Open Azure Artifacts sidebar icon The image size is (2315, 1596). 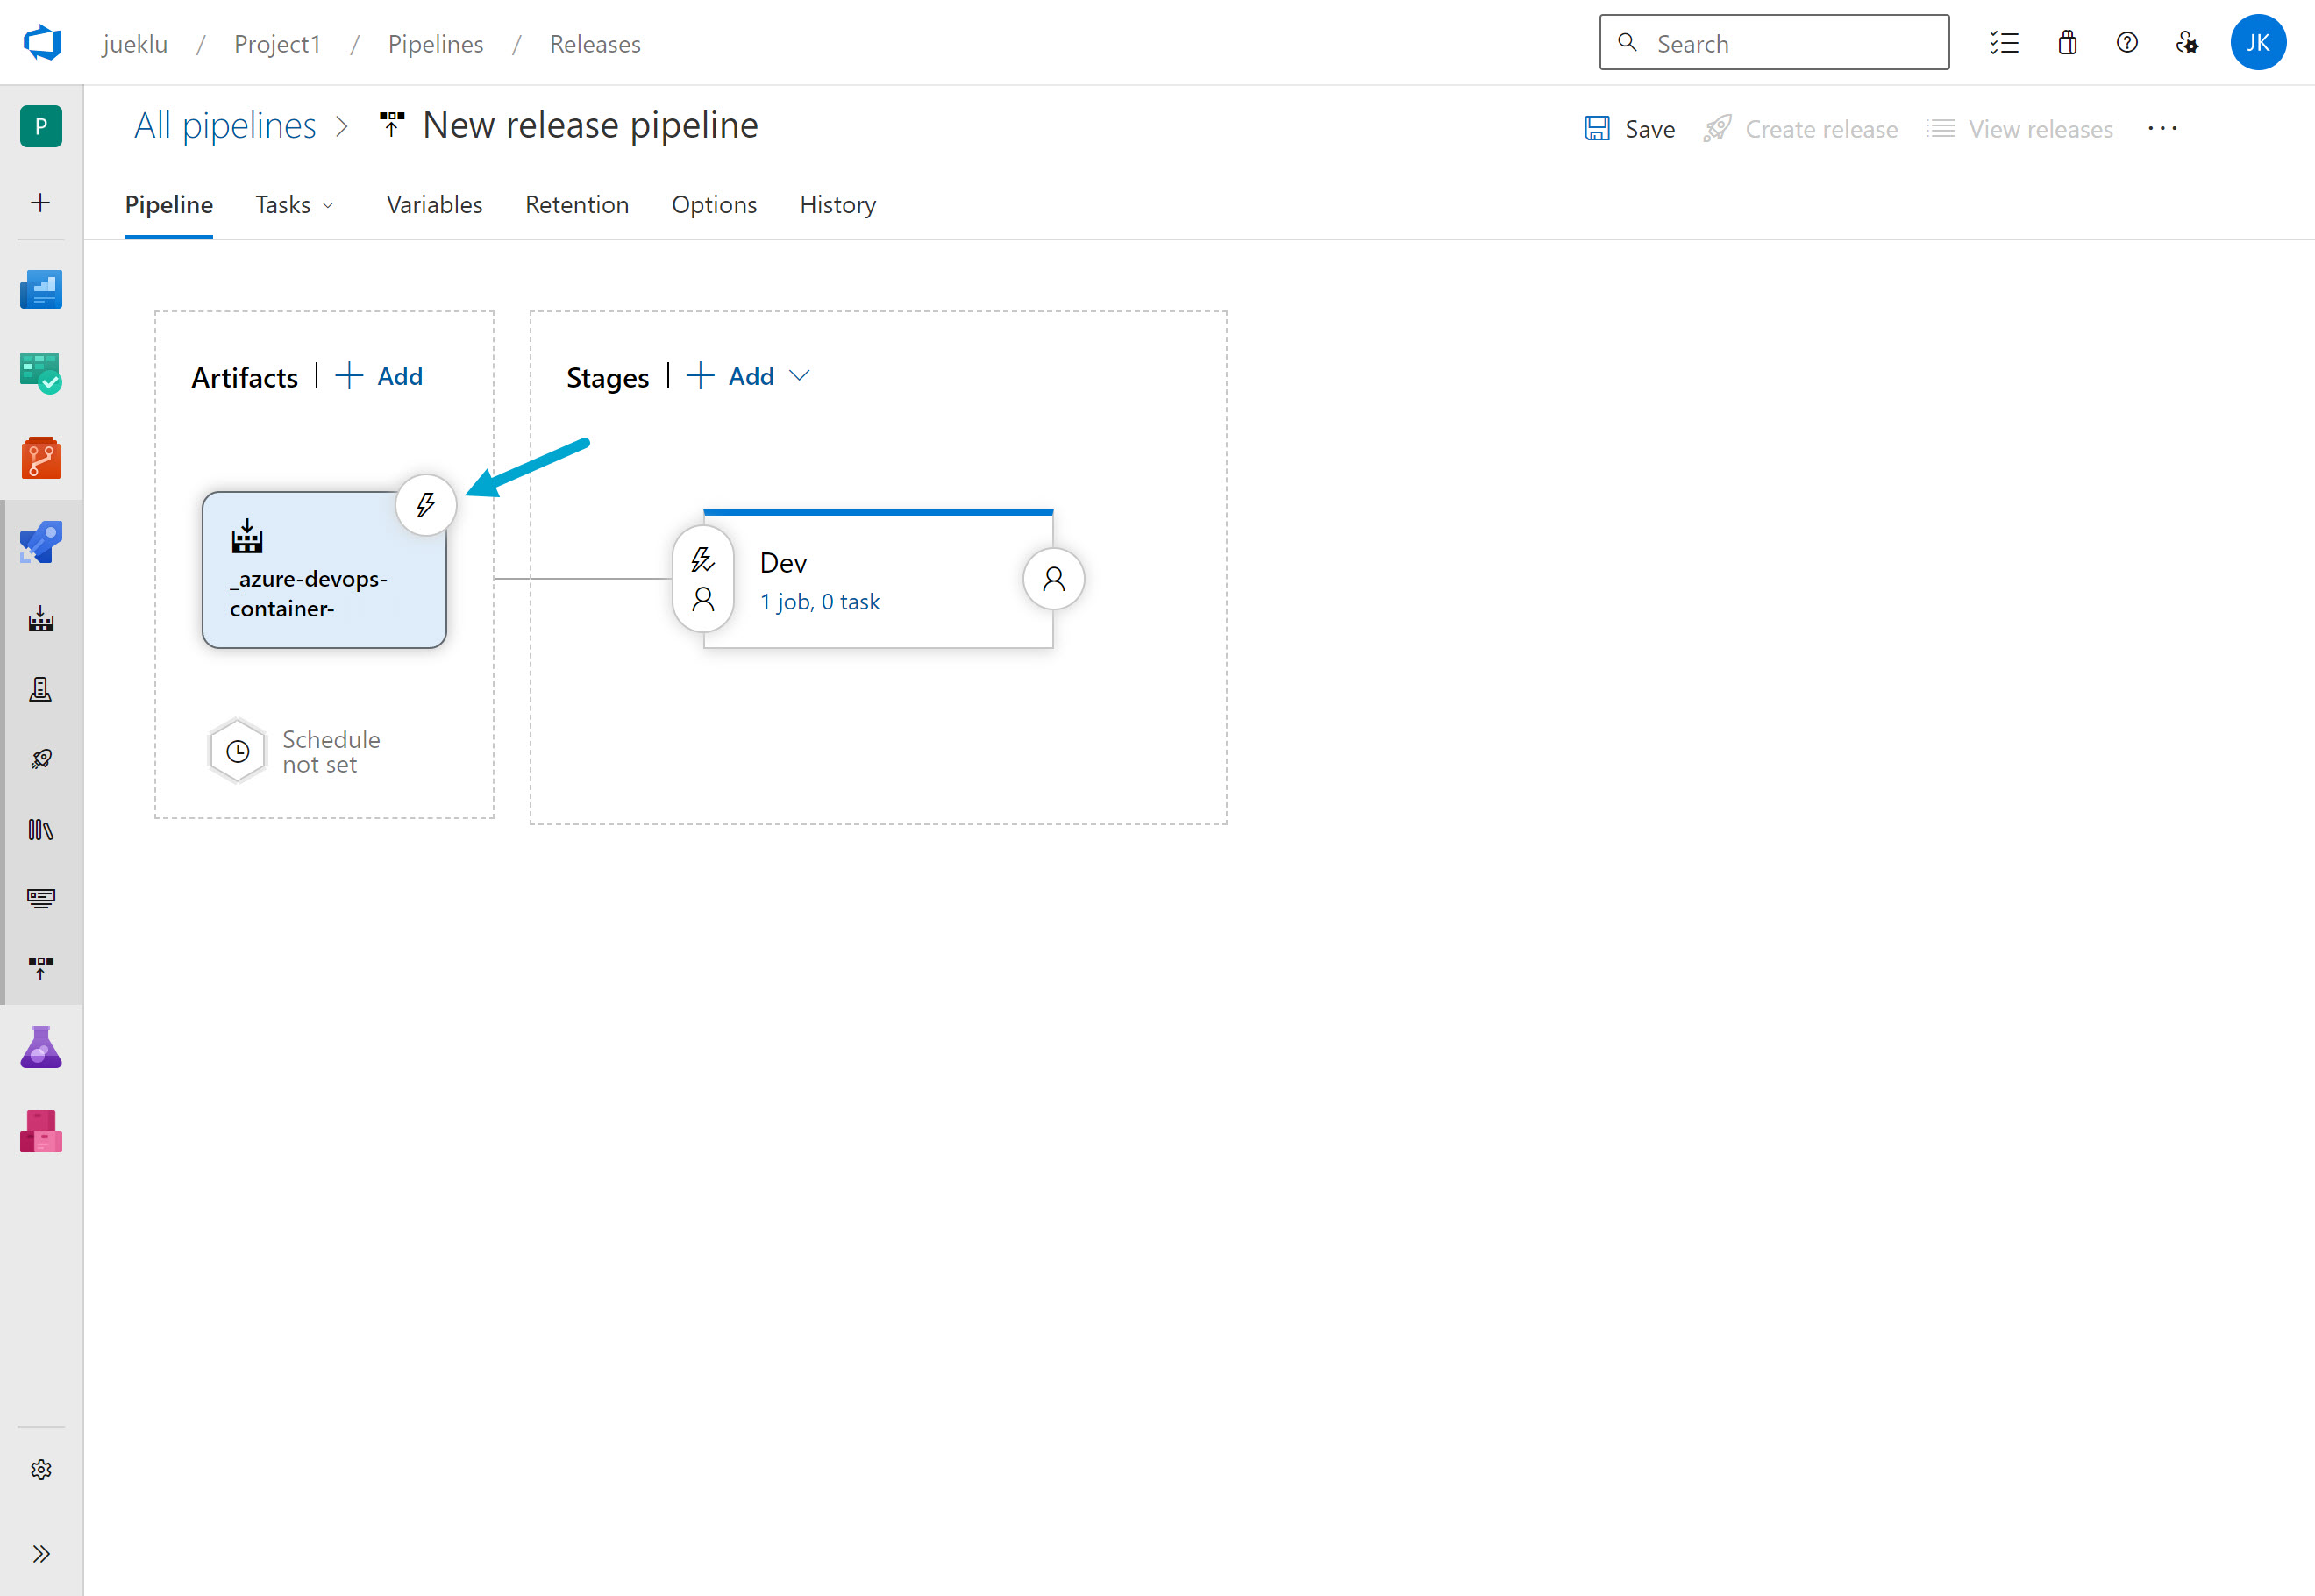(x=41, y=1132)
